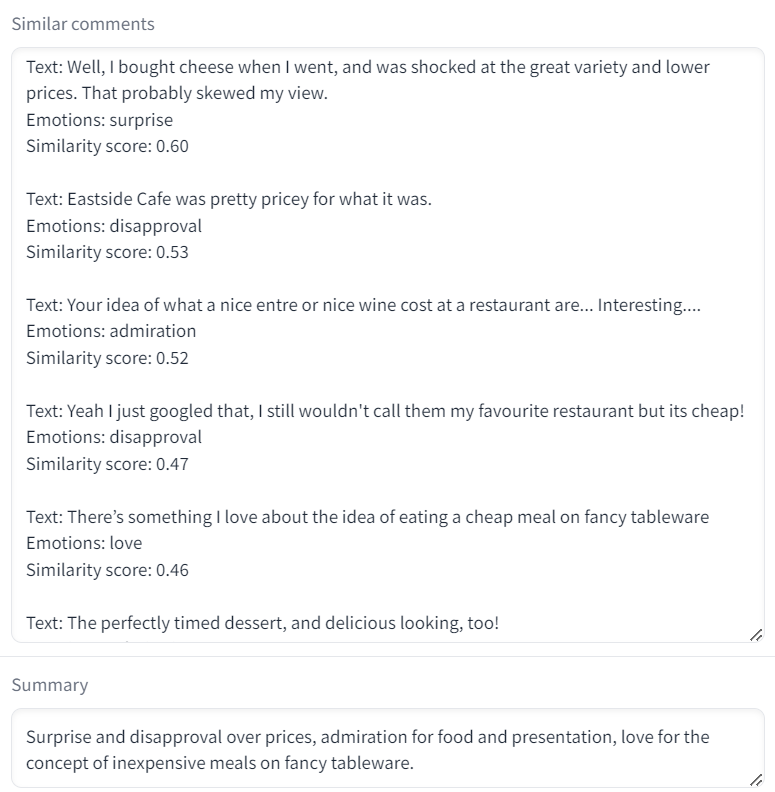
Task: Click the Summary box resize handle
Action: [x=756, y=780]
